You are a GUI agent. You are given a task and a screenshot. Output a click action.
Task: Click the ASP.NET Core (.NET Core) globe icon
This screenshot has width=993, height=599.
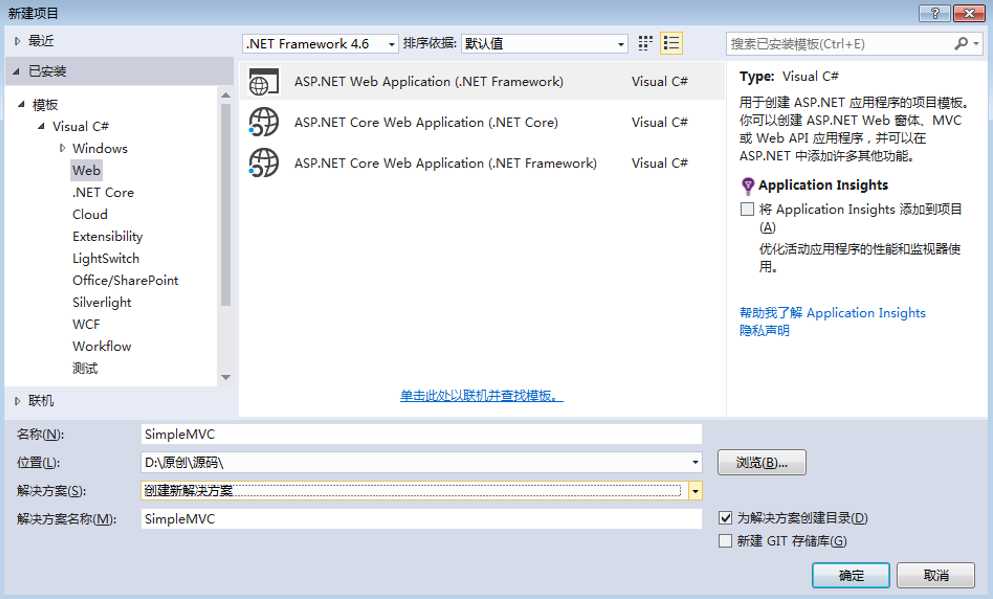(263, 122)
